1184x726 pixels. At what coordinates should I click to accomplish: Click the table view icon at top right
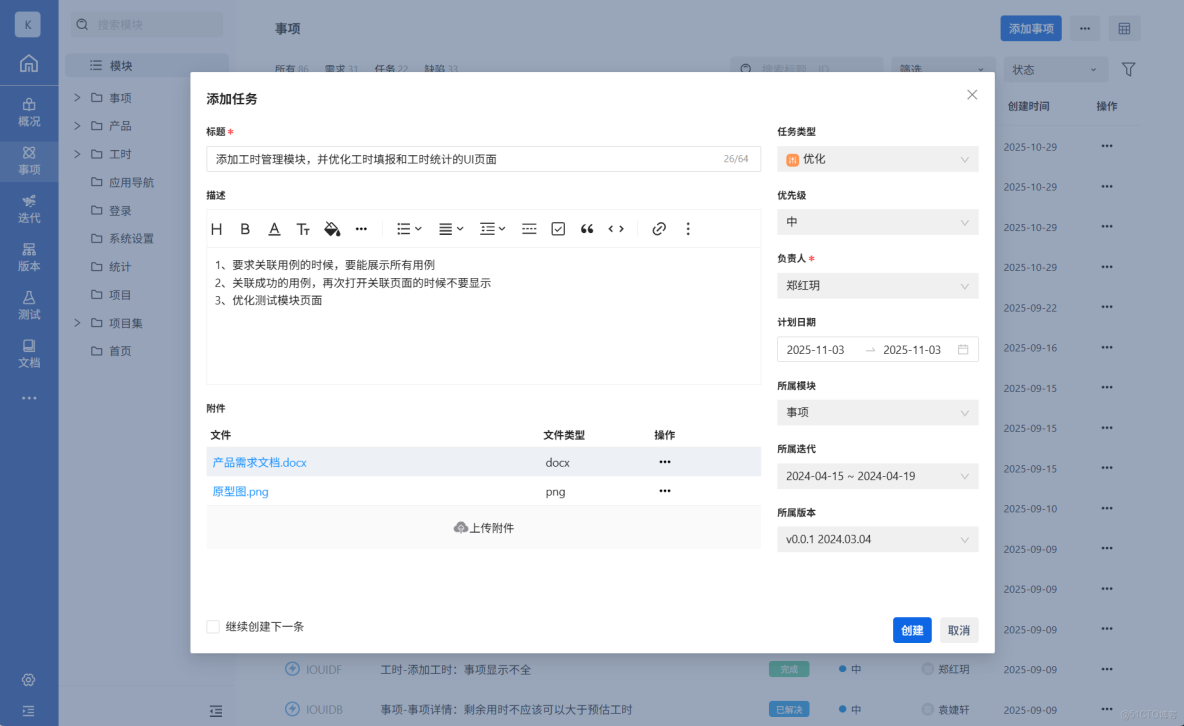(x=1124, y=28)
